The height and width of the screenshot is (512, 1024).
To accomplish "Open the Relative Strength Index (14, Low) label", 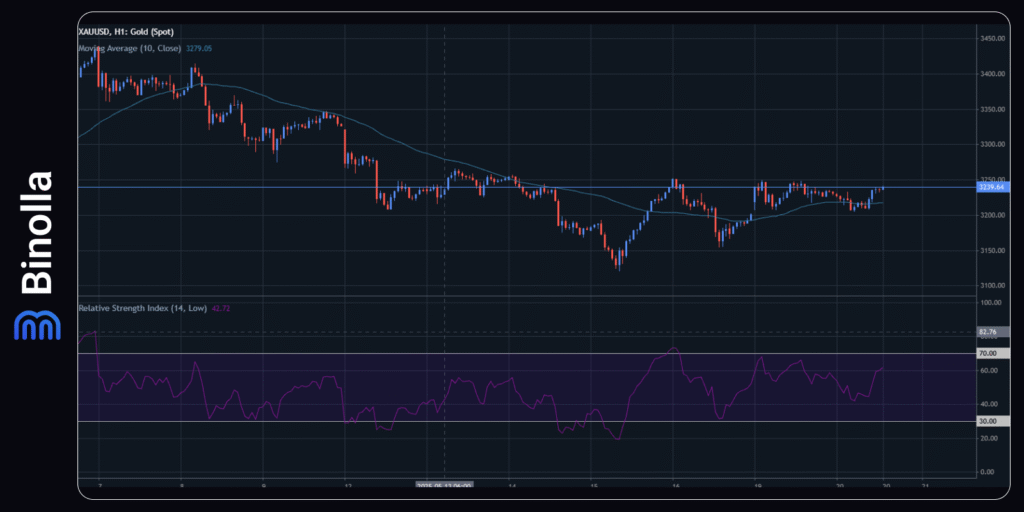I will [x=142, y=308].
